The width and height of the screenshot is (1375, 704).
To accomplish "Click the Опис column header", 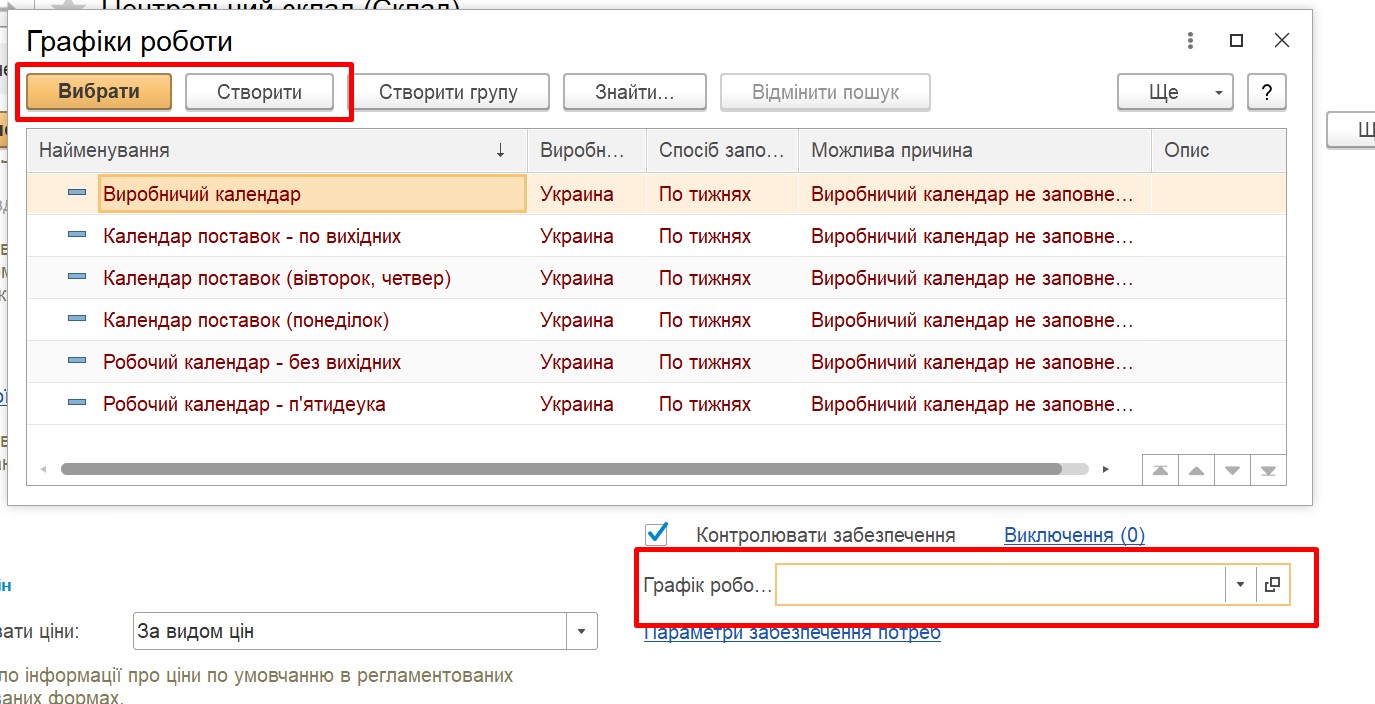I will tap(1219, 150).
